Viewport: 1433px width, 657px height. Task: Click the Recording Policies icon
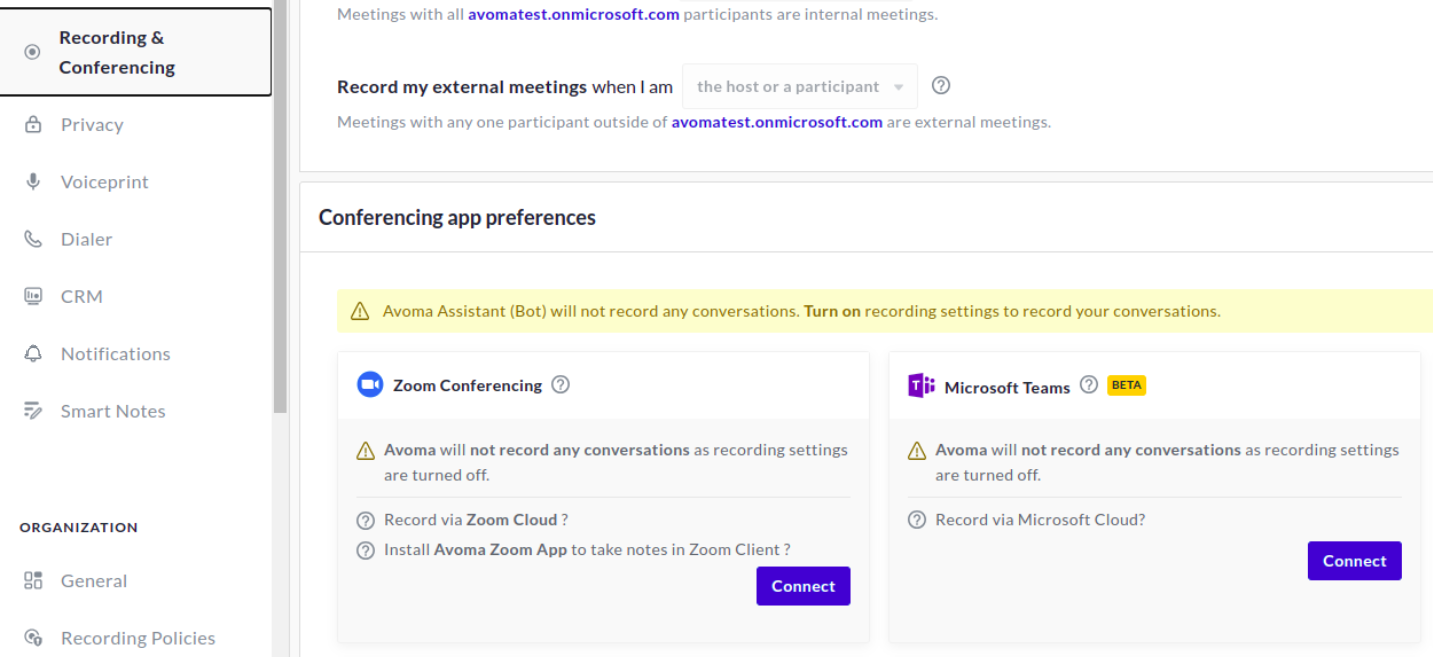(x=33, y=638)
